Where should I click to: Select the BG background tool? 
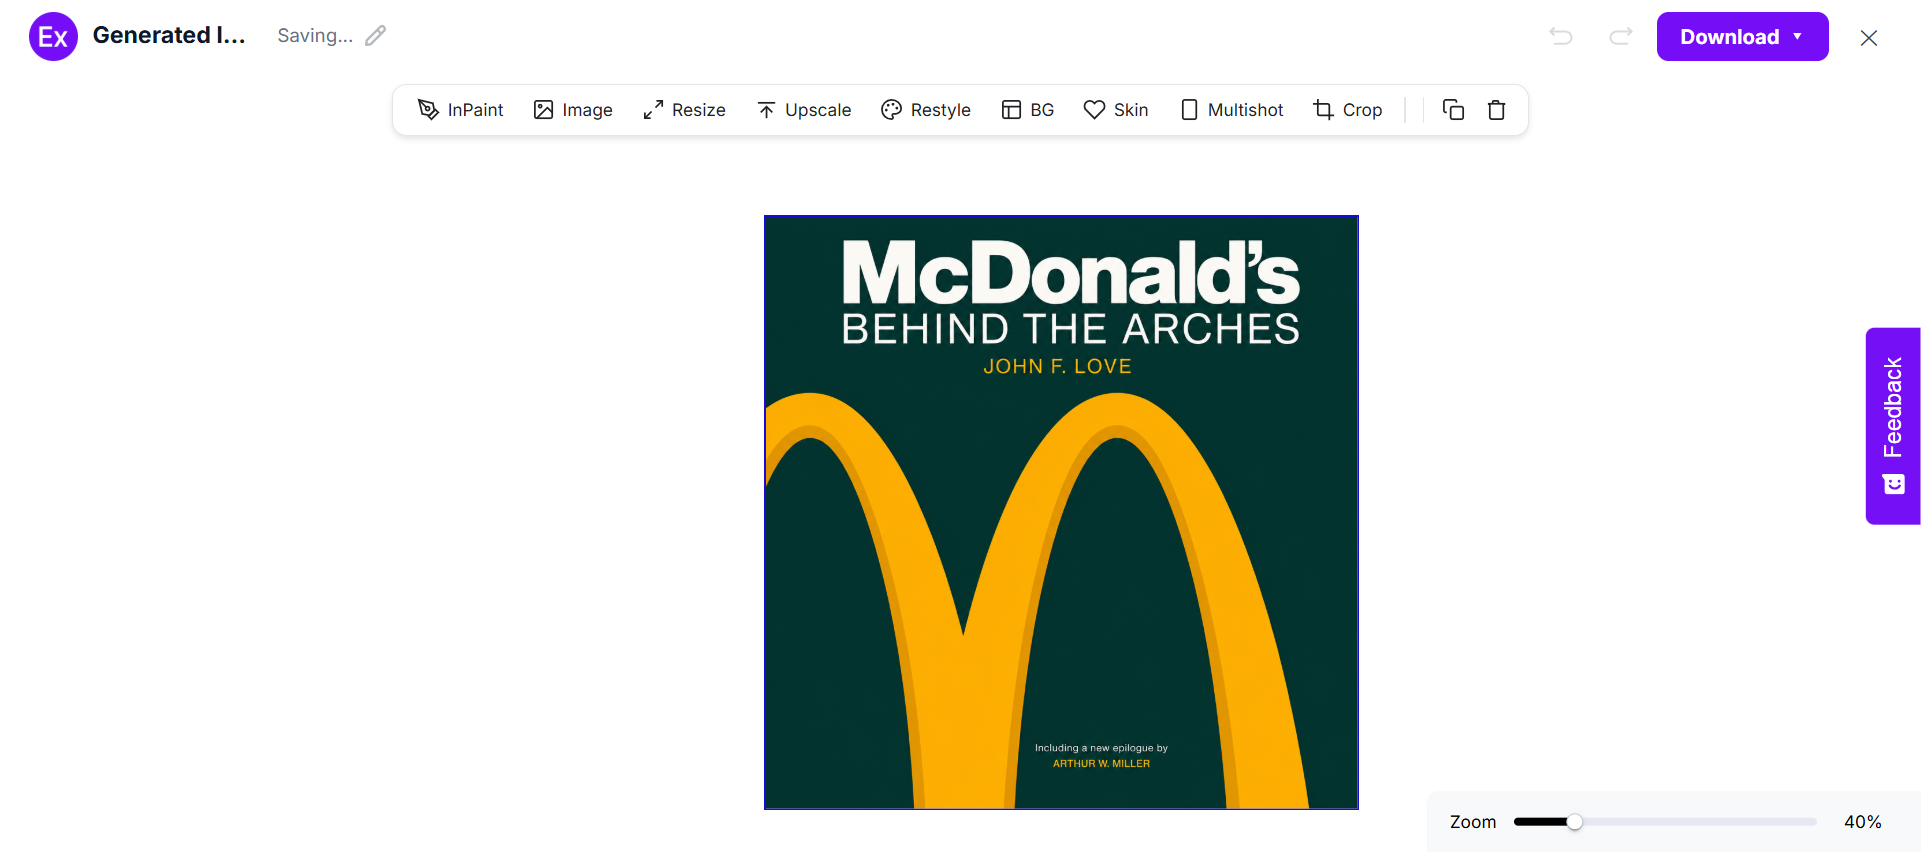coord(1028,110)
